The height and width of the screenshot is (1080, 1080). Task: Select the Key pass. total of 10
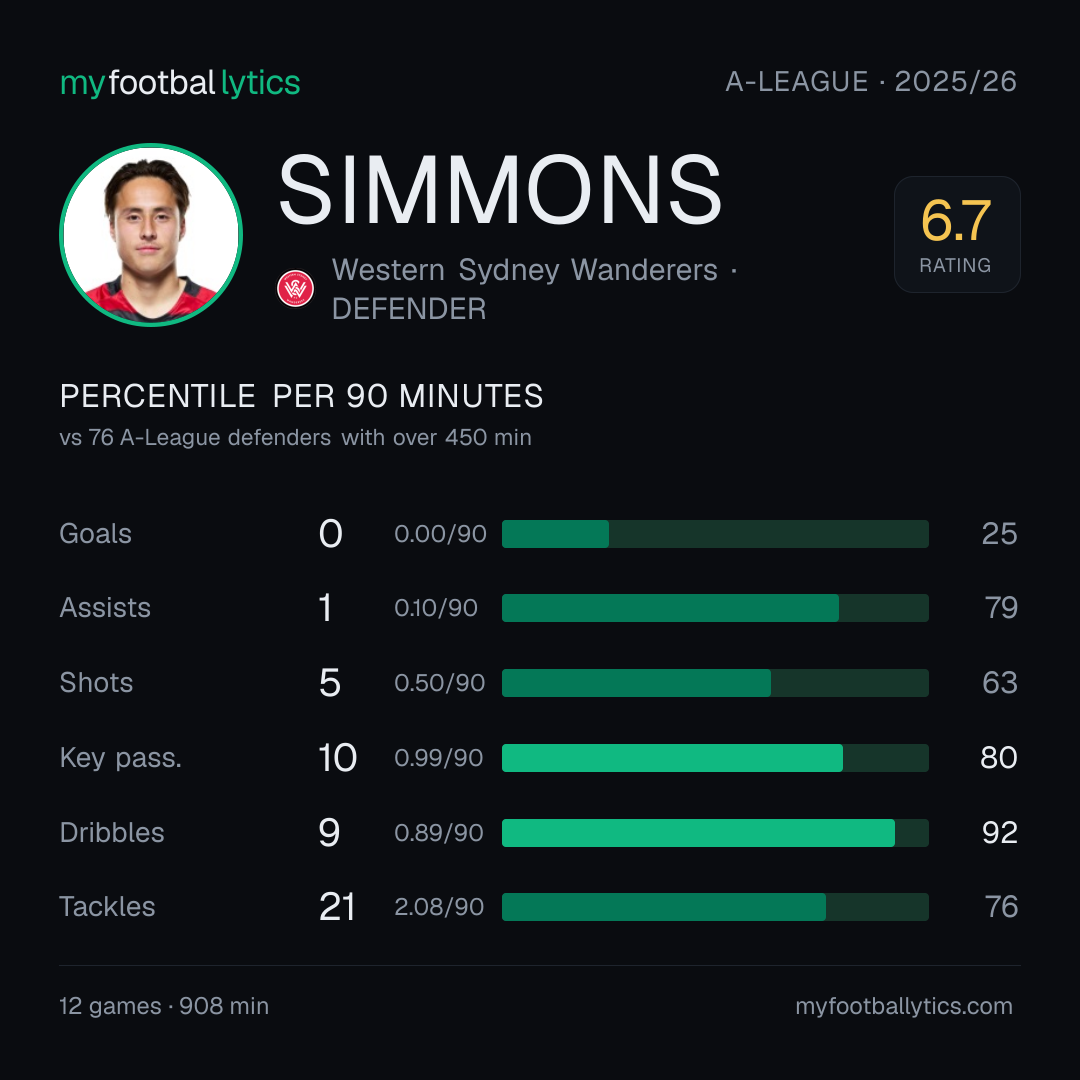pos(338,758)
